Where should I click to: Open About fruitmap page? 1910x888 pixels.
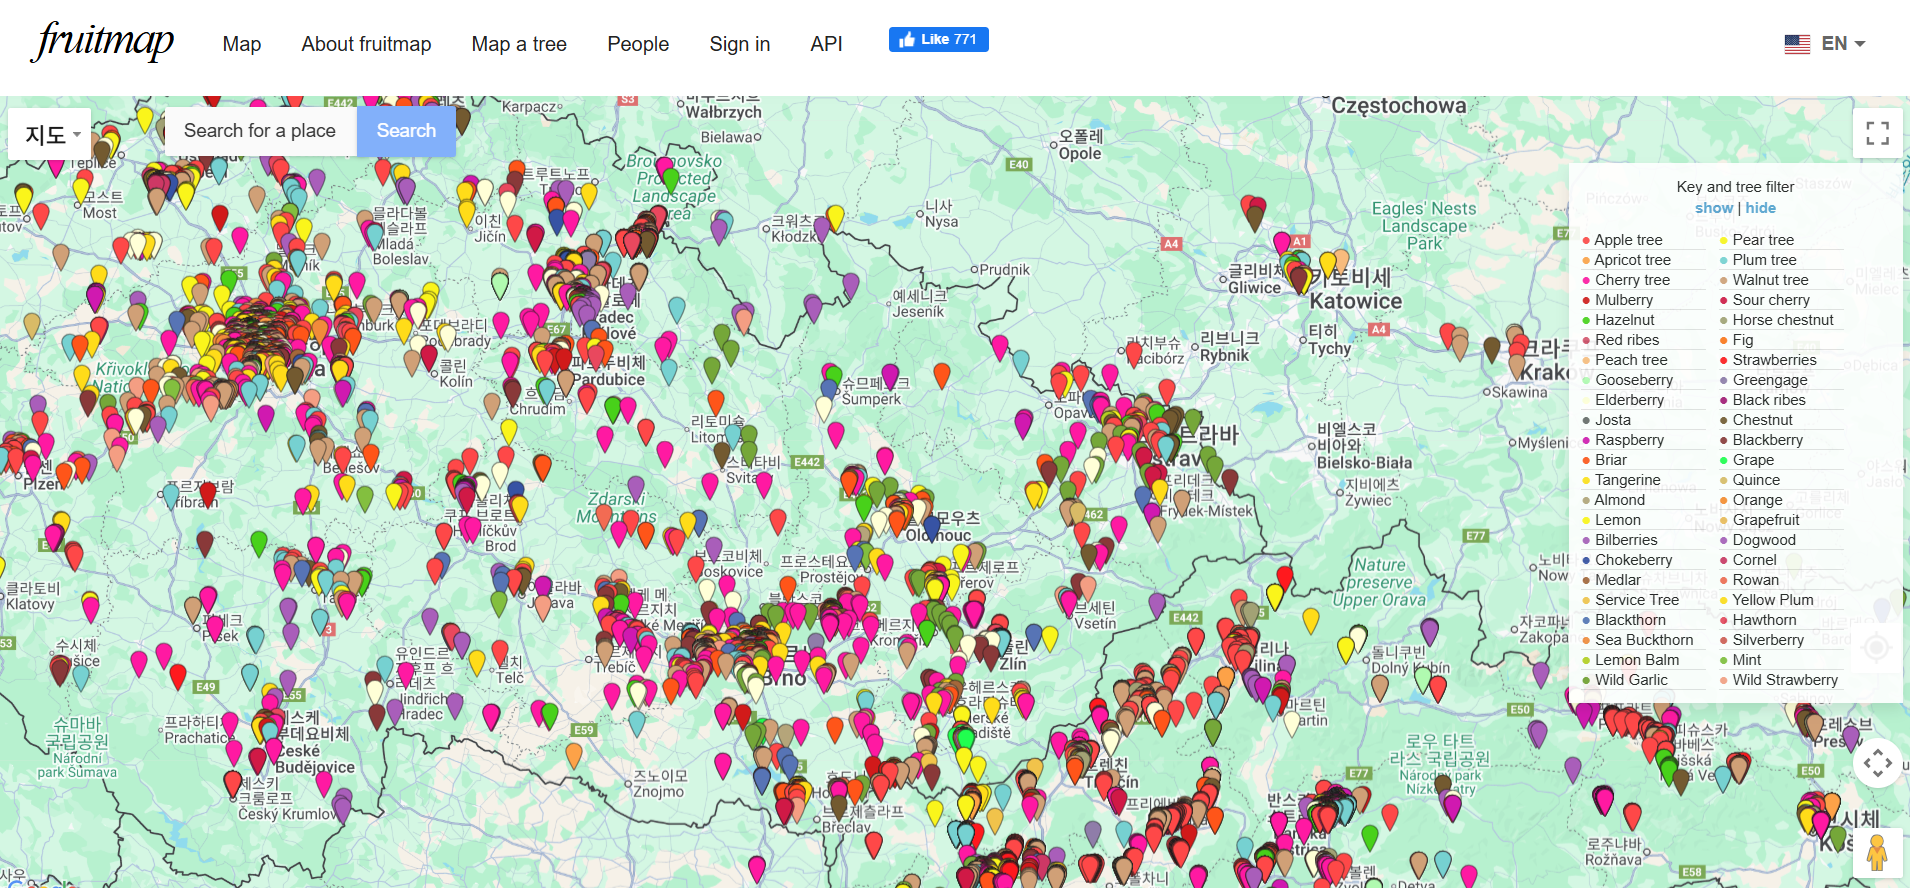coord(366,44)
